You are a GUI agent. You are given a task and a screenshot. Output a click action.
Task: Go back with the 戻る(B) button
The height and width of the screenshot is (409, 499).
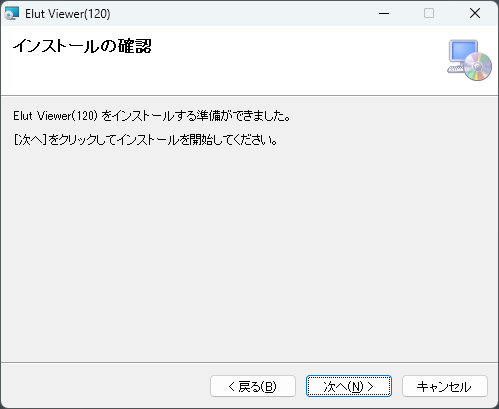pyautogui.click(x=253, y=386)
